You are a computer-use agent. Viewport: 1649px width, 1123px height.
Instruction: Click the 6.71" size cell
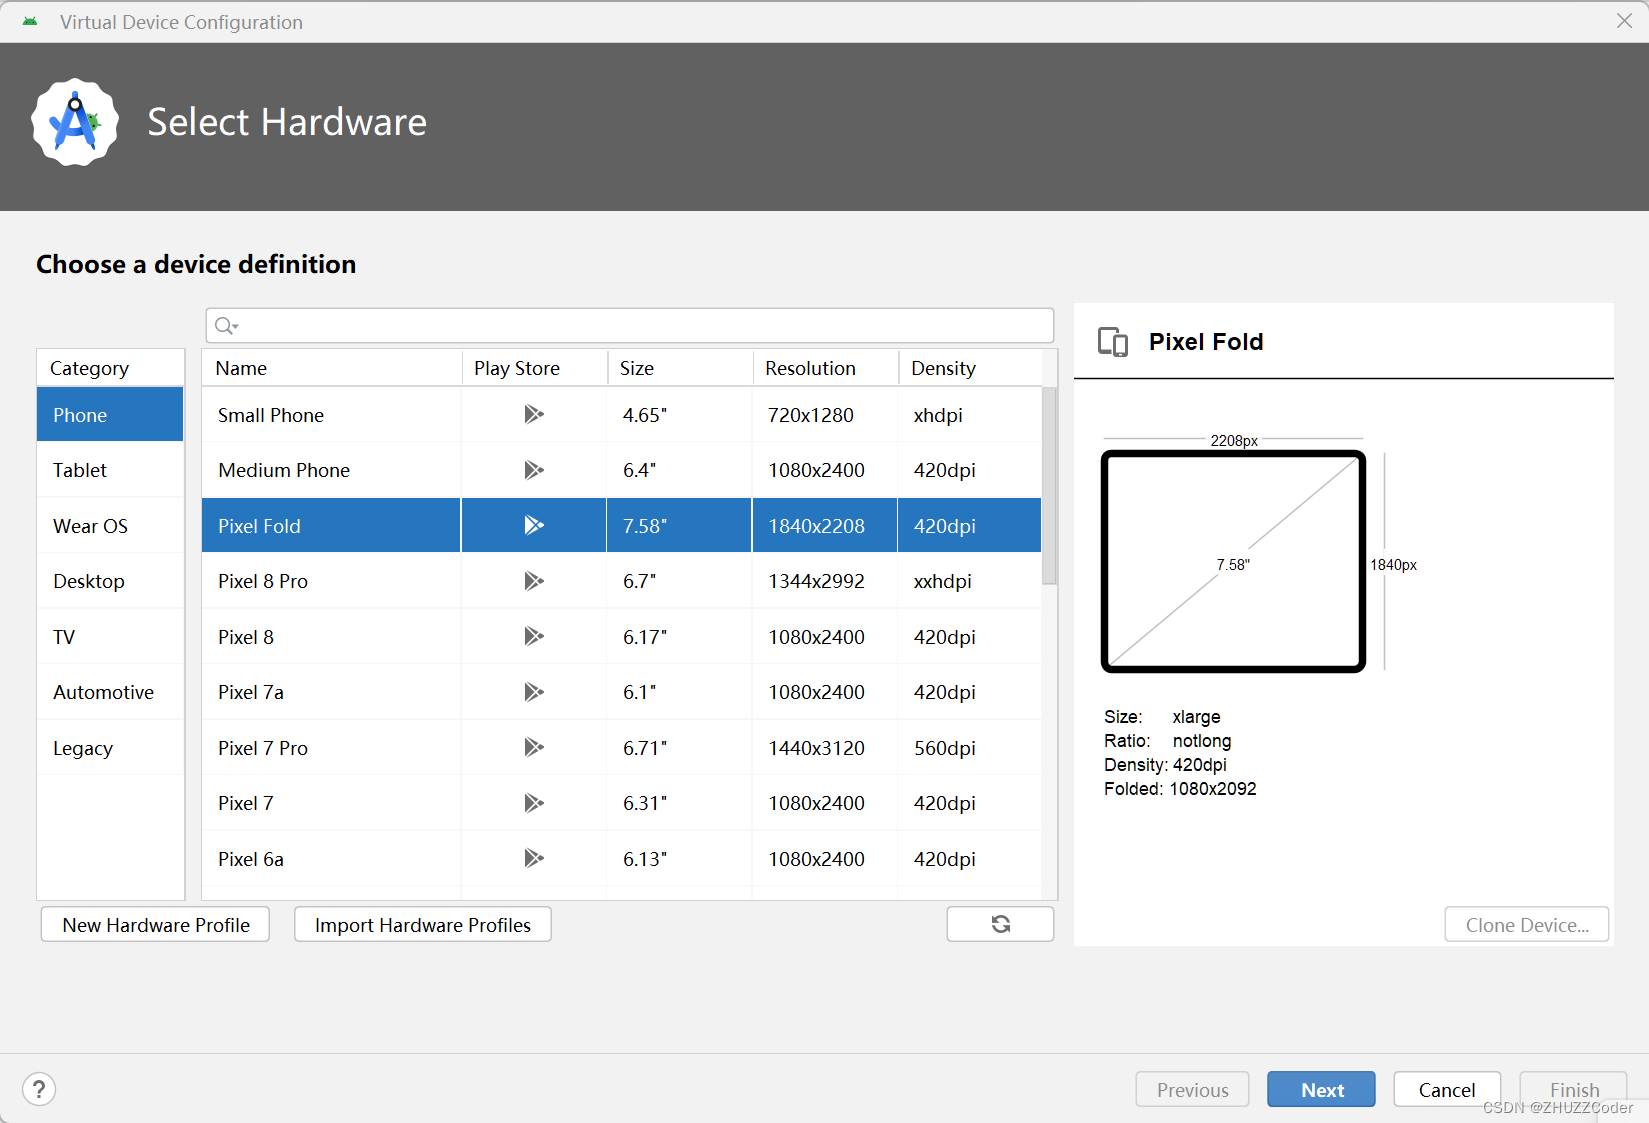tap(679, 748)
